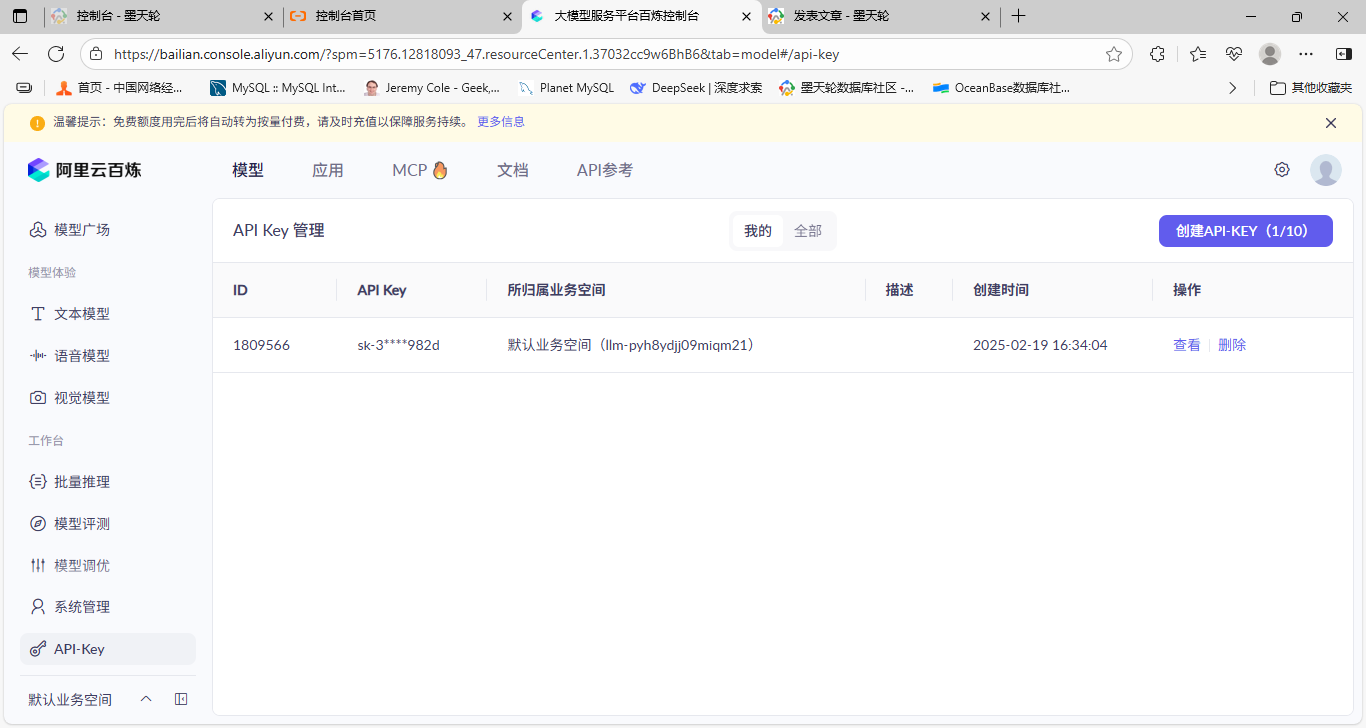Open the MySQL Internals bookmark
Screen dimensions: 1366x728
coord(278,88)
